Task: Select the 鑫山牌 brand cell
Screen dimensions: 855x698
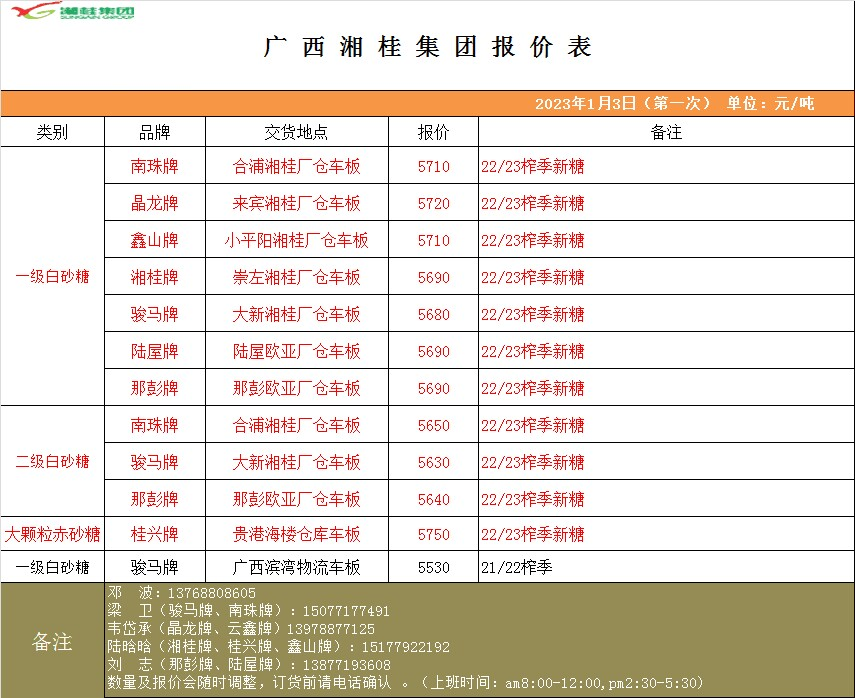Action: click(154, 240)
